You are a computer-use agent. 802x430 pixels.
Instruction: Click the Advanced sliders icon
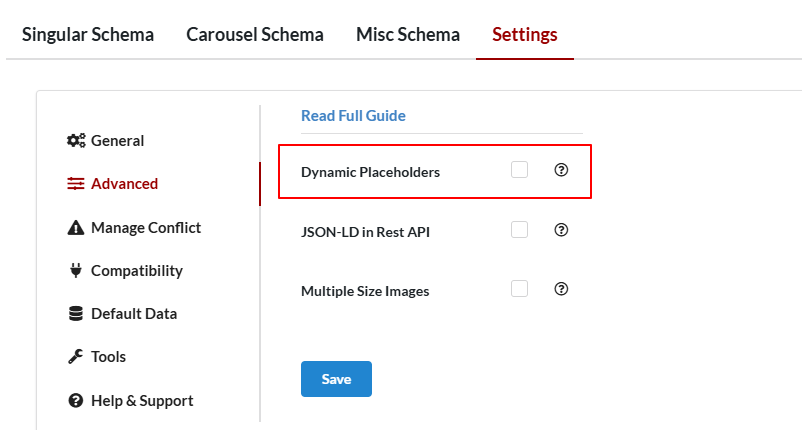coord(76,184)
